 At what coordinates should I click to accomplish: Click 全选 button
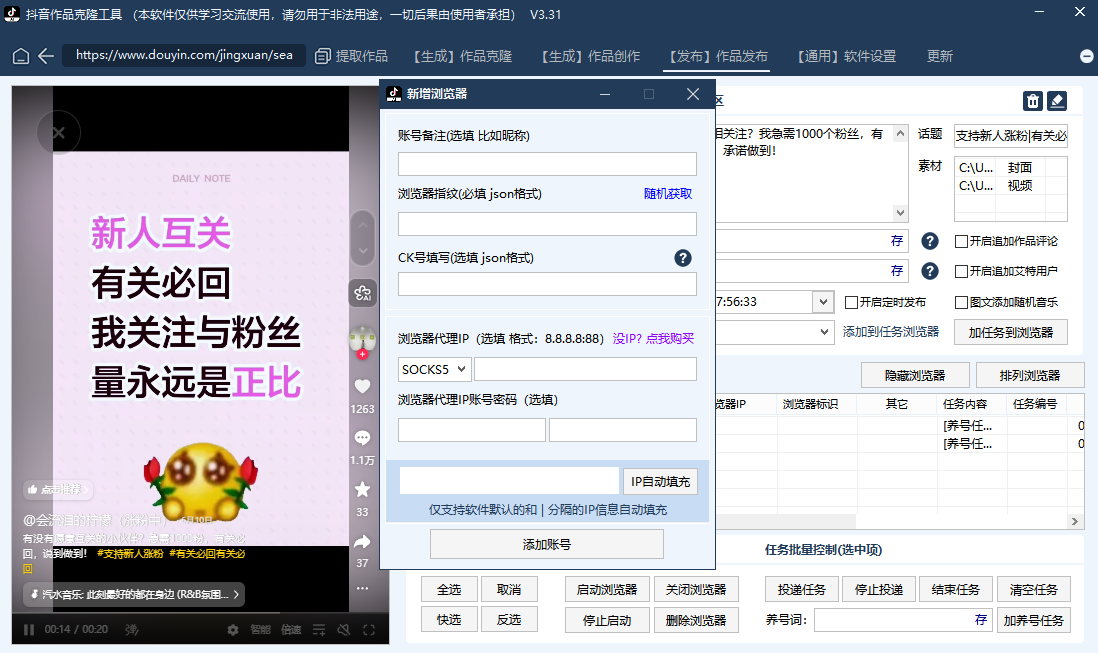[450, 590]
